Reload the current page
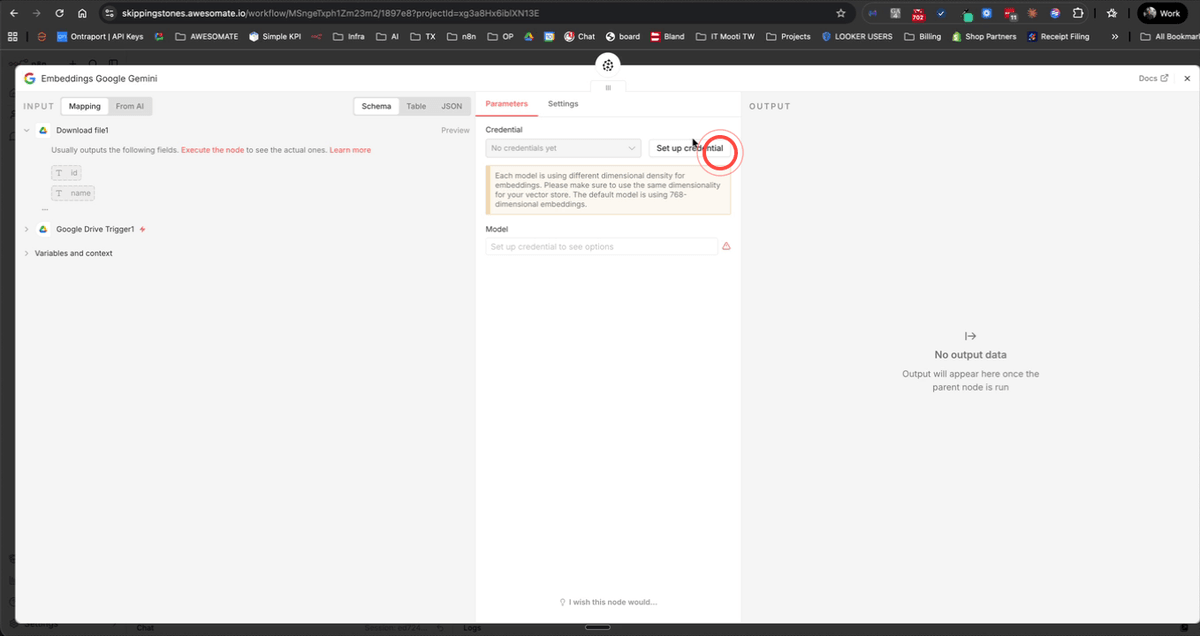Image resolution: width=1200 pixels, height=636 pixels. (x=60, y=14)
